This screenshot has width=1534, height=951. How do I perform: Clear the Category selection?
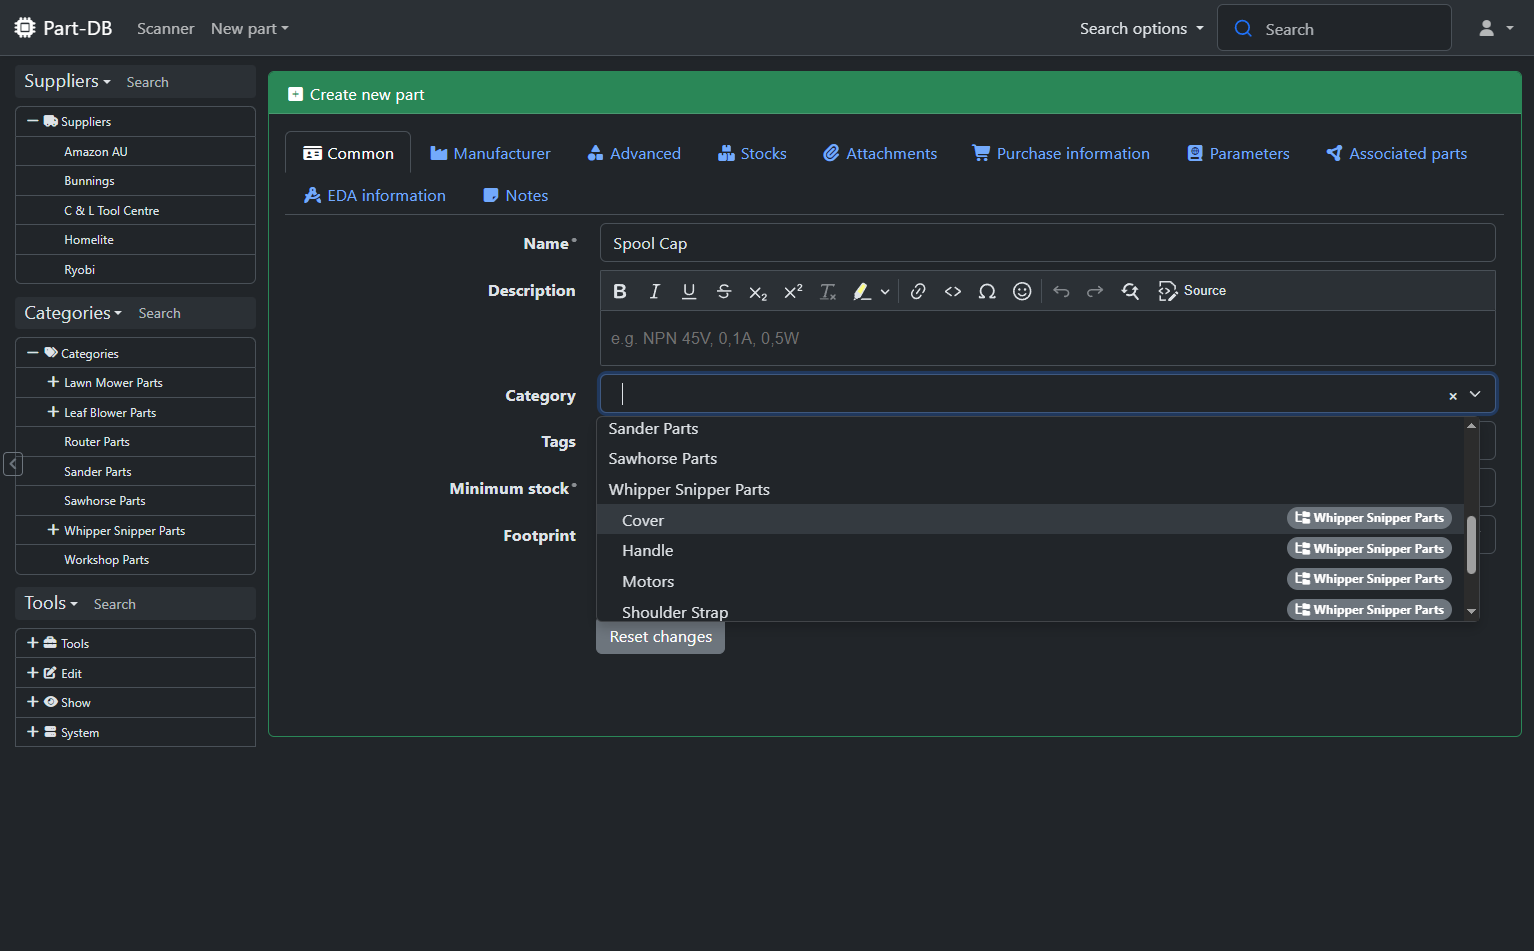(1453, 396)
